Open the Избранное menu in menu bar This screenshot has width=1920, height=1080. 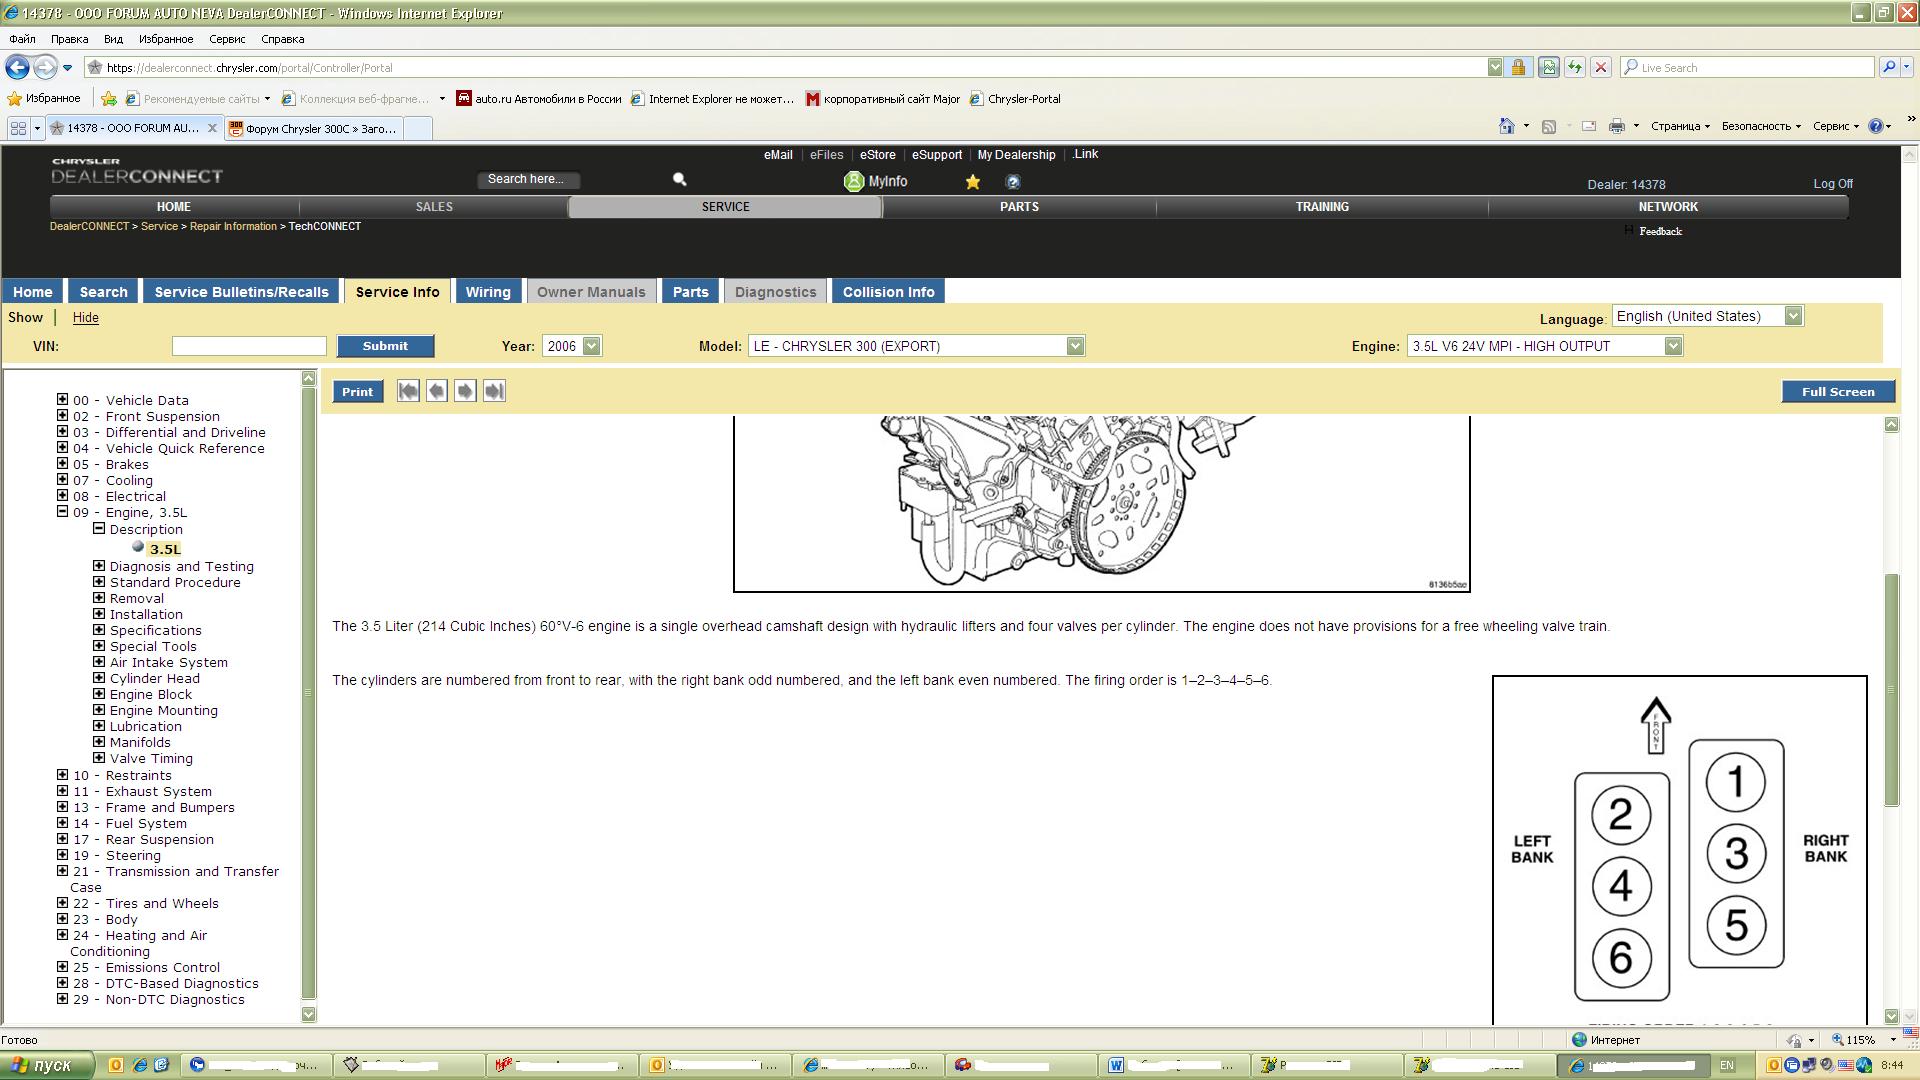166,39
